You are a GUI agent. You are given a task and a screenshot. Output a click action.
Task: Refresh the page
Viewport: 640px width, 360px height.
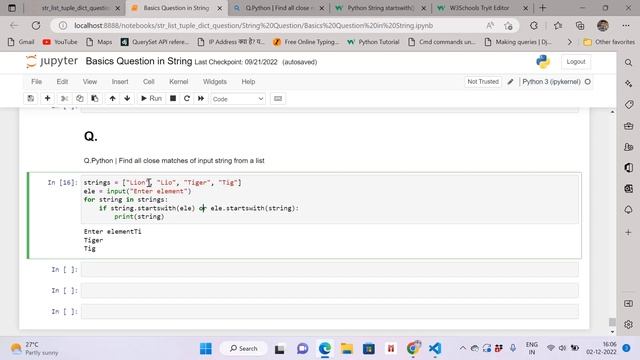tap(36, 25)
